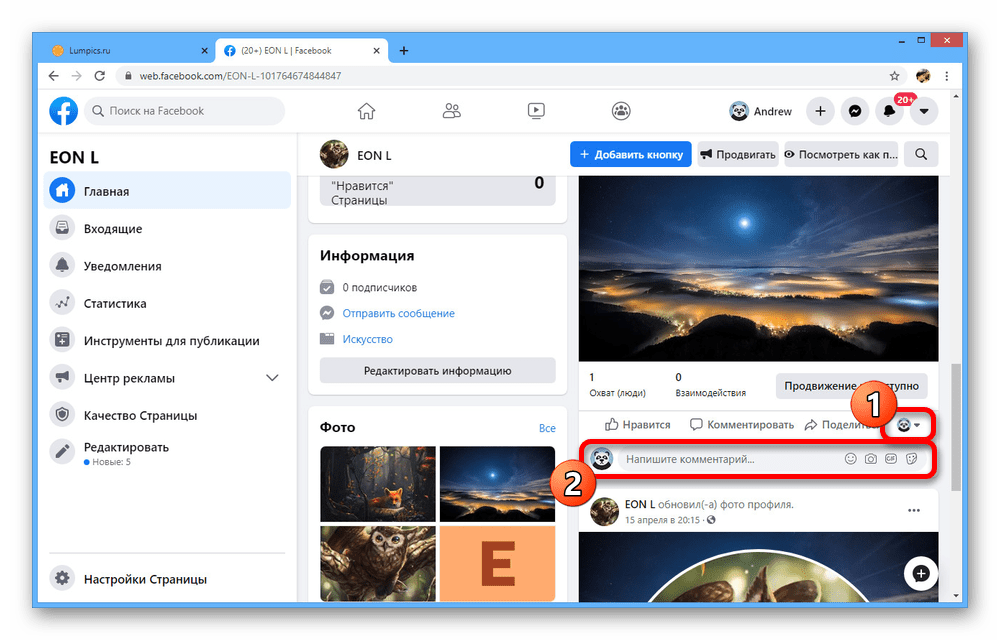Open Настройки Страницы
This screenshot has height=640, width=1000.
point(167,579)
